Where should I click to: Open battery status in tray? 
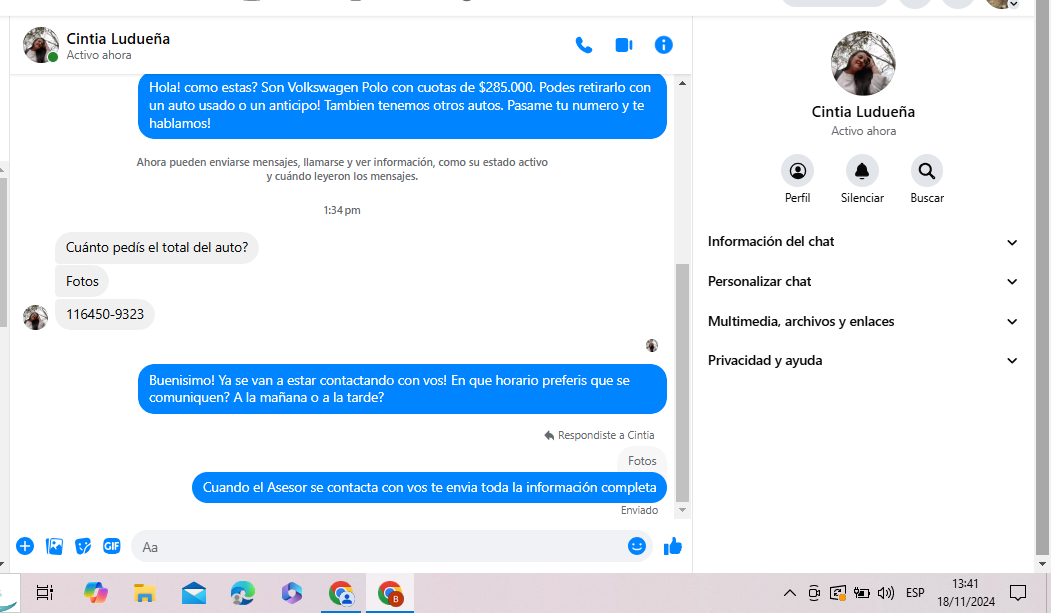pos(861,592)
